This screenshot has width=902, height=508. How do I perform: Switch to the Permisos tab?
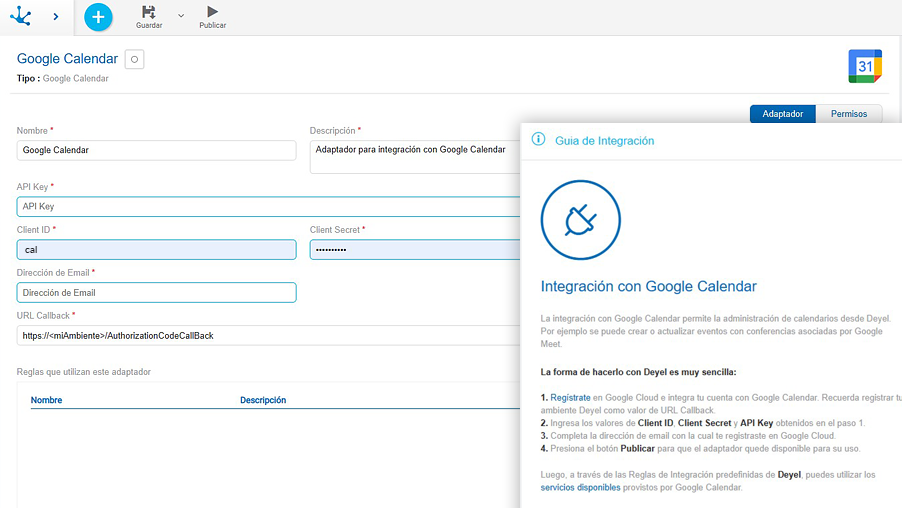[x=849, y=114]
